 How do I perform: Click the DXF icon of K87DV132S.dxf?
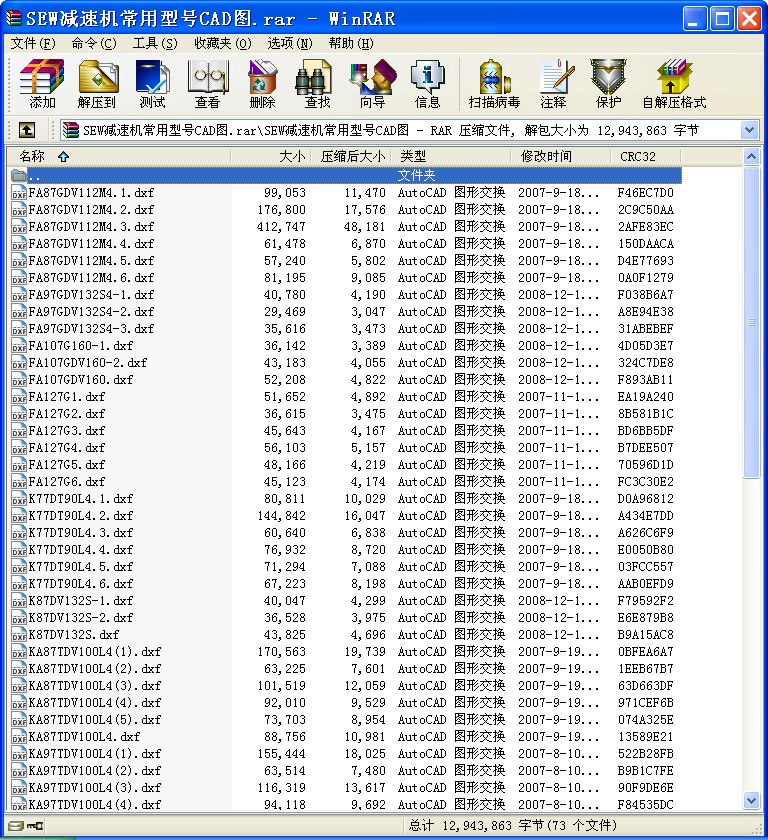19,635
